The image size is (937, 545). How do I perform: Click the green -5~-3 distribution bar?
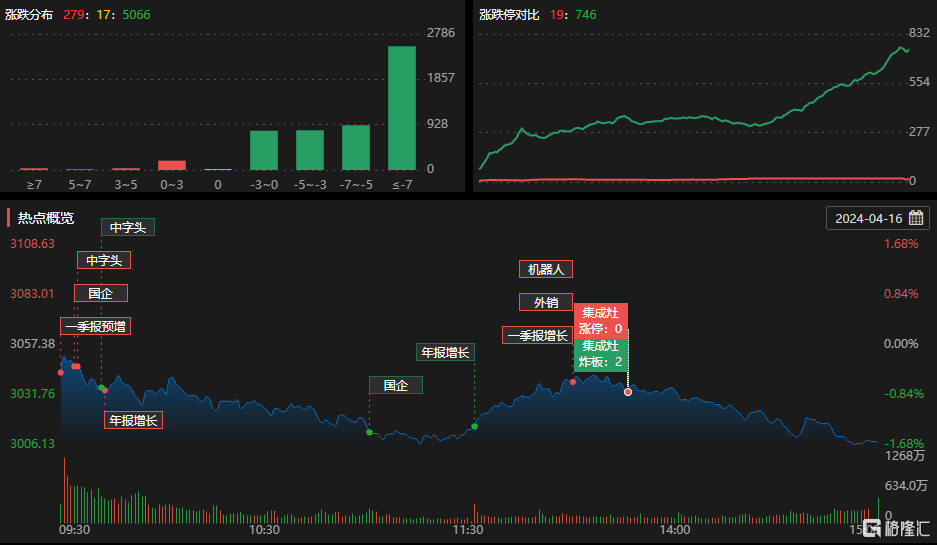310,150
